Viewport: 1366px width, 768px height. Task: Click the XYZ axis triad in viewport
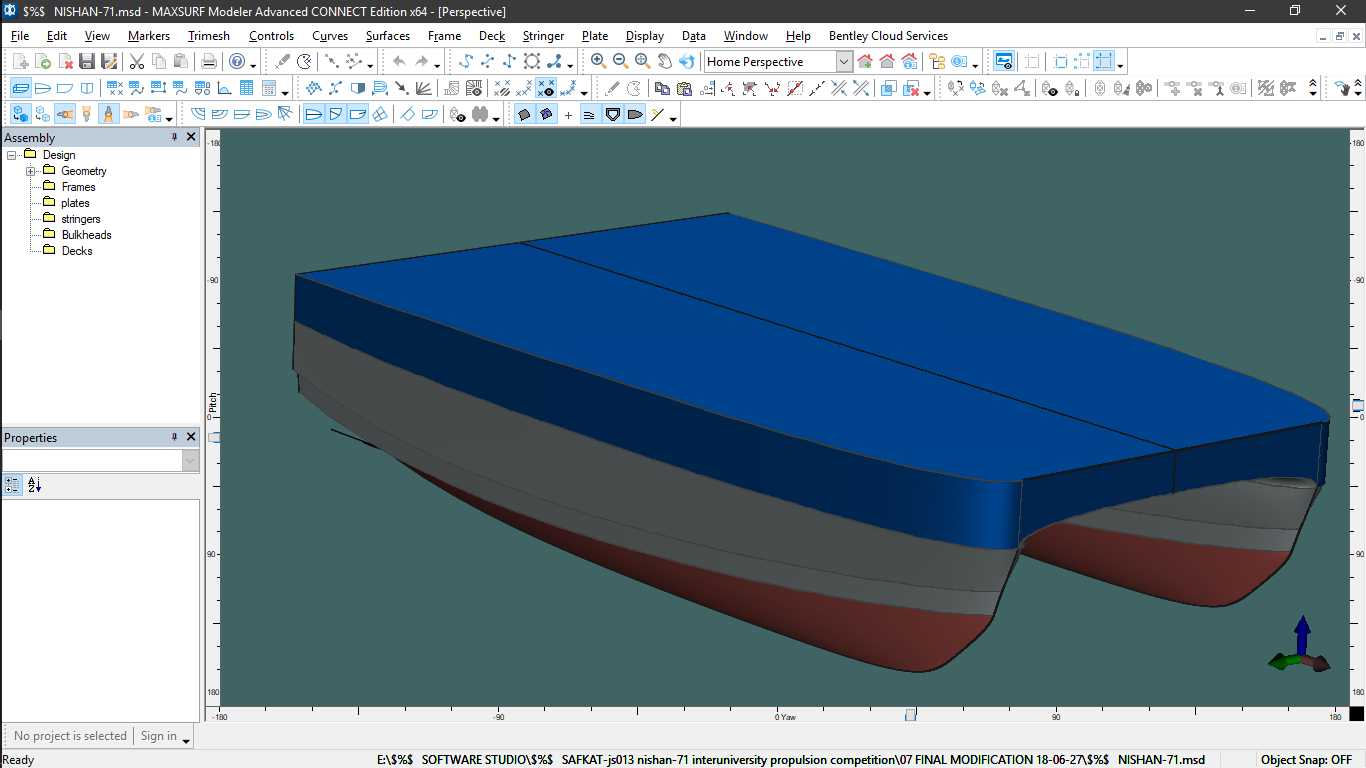point(1300,645)
